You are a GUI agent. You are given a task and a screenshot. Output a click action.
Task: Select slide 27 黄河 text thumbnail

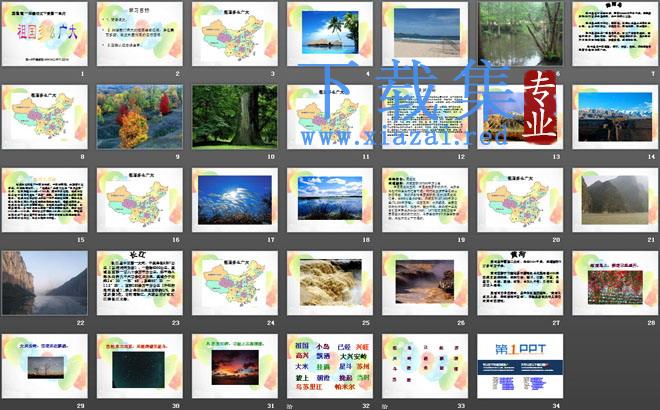pos(520,283)
